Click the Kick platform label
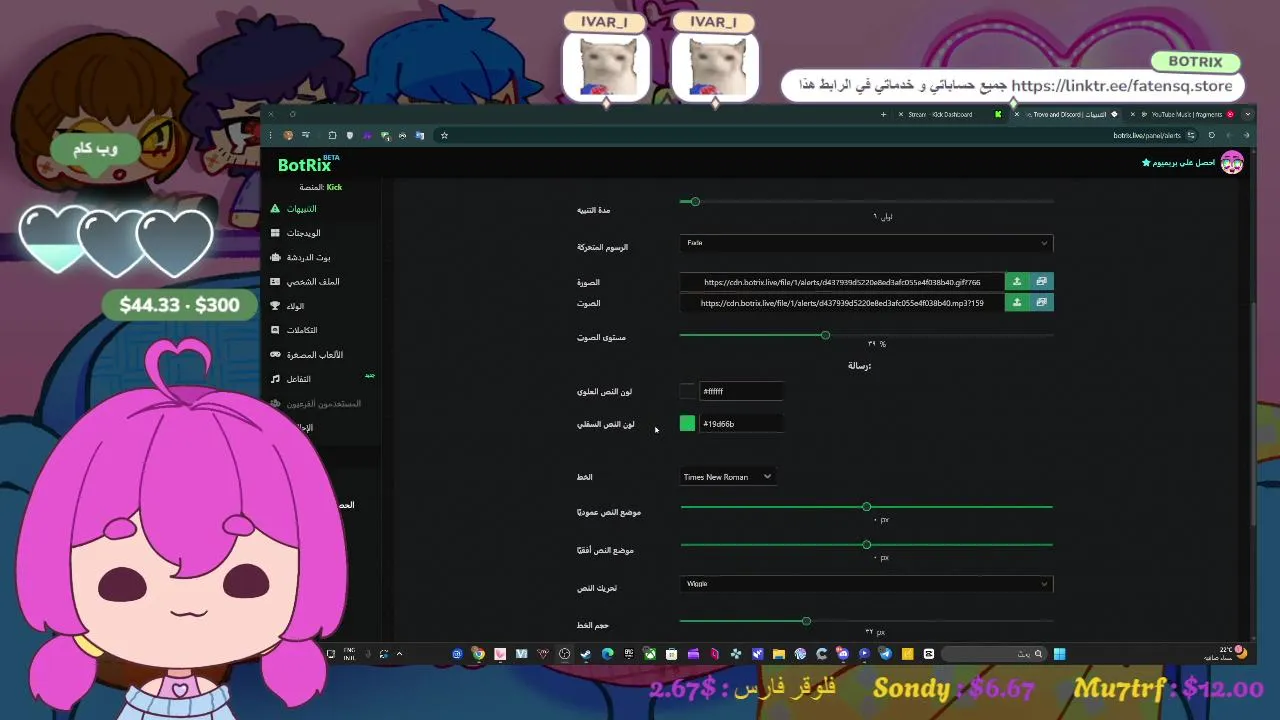 pos(334,187)
